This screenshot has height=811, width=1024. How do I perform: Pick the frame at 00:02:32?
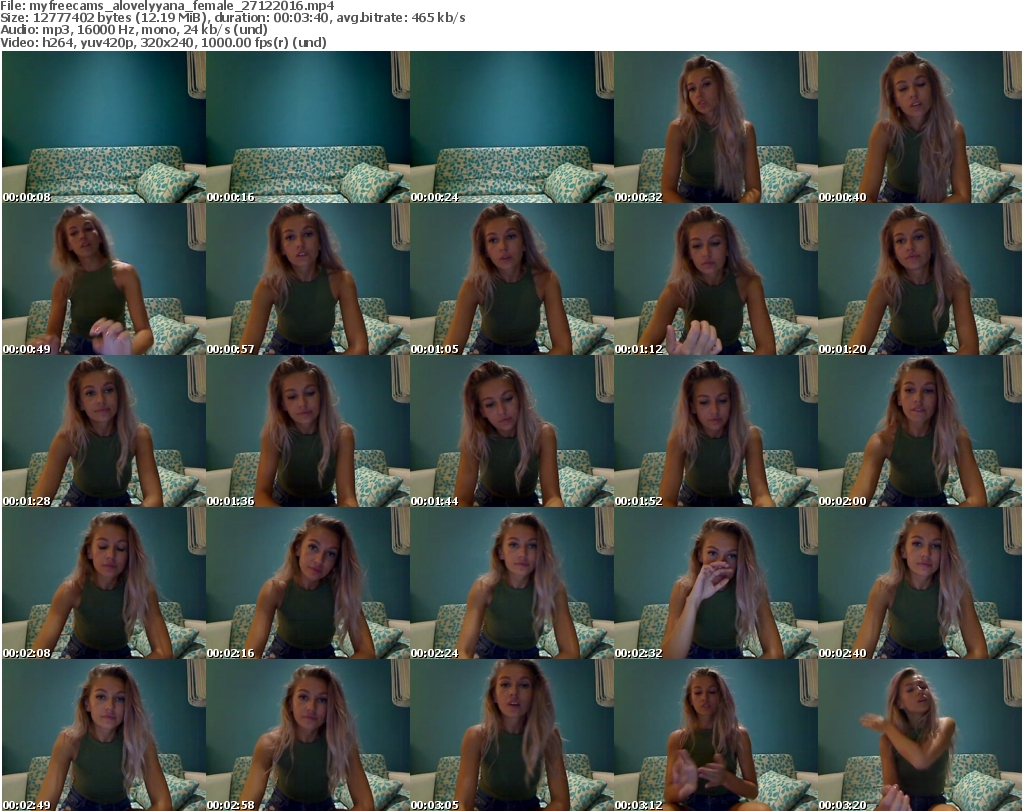tap(716, 583)
